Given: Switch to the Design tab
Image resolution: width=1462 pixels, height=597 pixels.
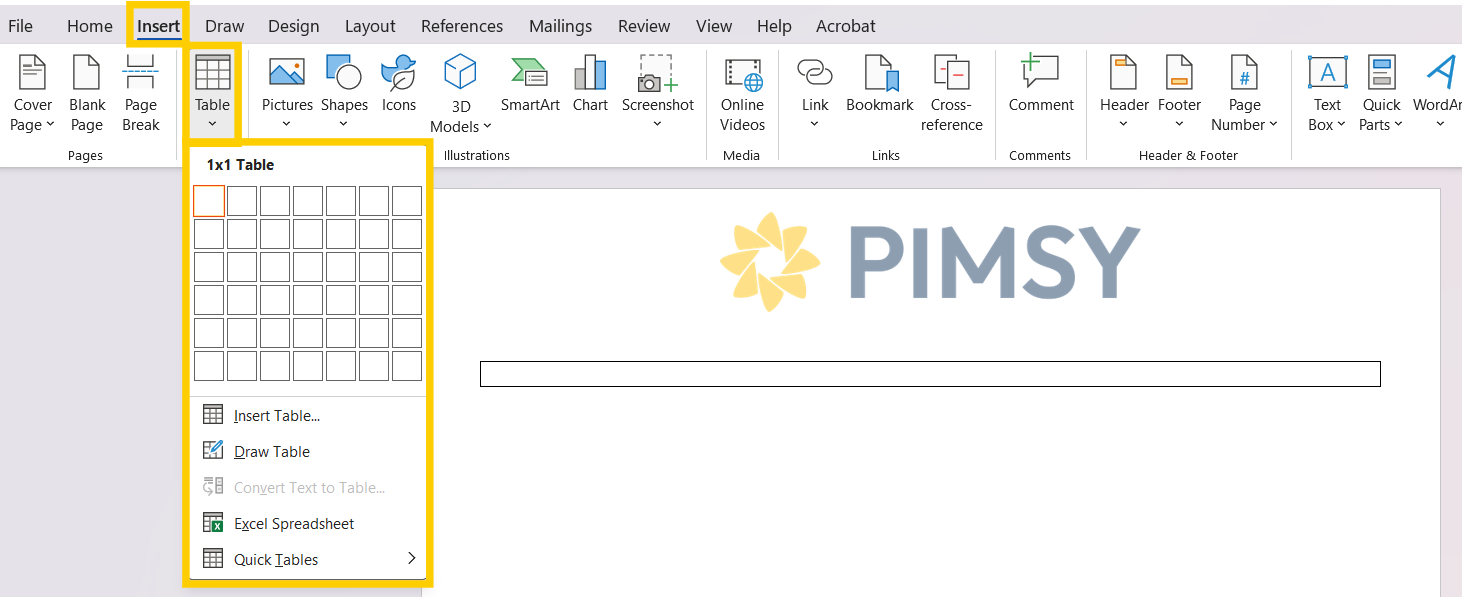Looking at the screenshot, I should pos(293,26).
